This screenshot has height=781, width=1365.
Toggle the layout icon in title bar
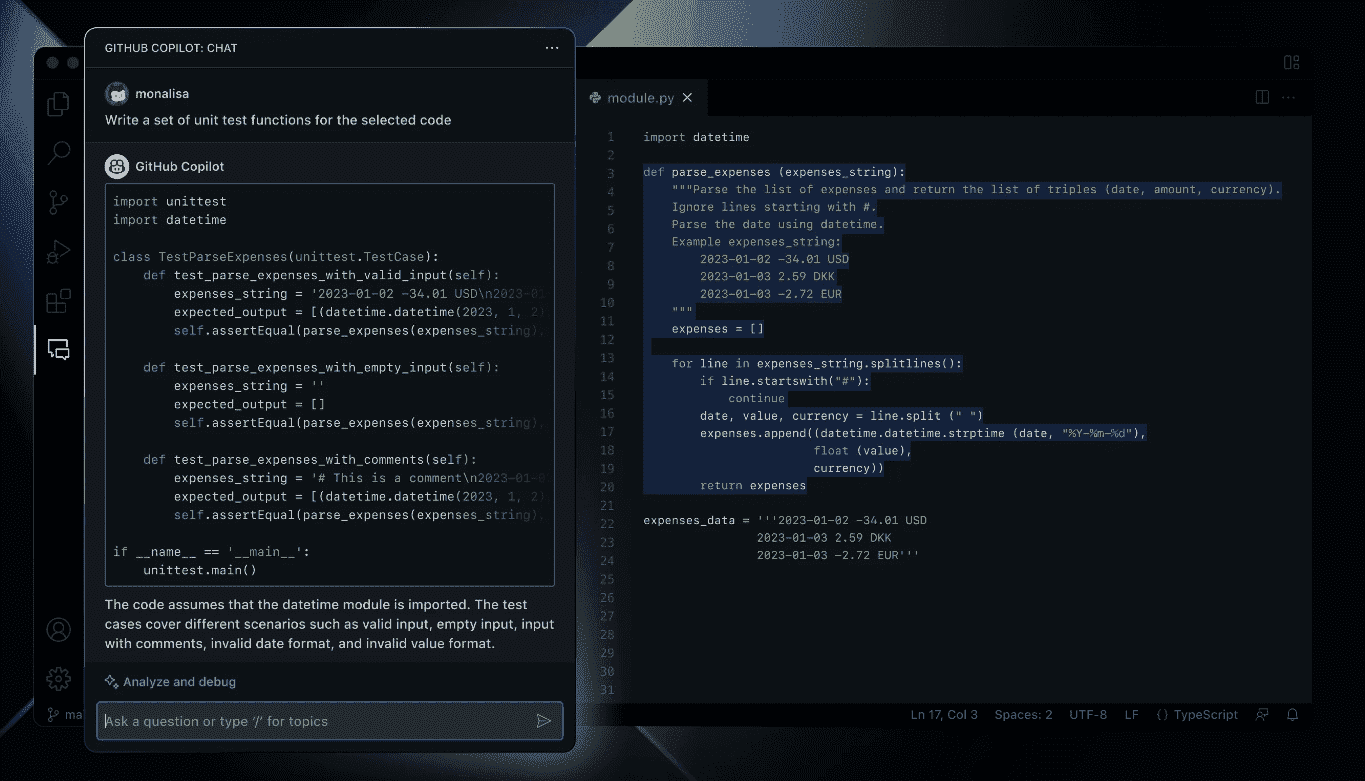1291,62
